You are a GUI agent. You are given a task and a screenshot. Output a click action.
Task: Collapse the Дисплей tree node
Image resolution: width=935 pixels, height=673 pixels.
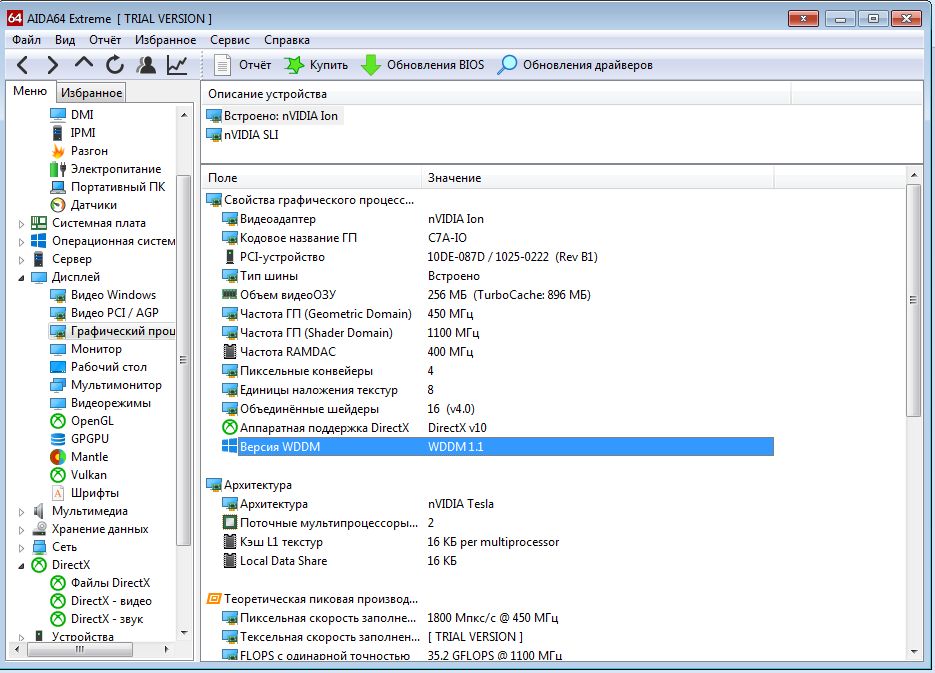pyautogui.click(x=21, y=278)
